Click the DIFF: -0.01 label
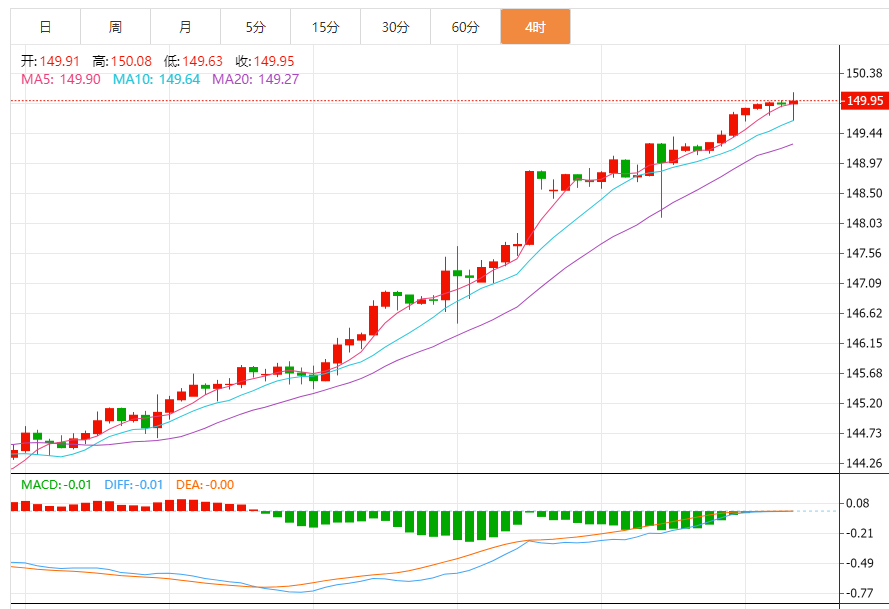This screenshot has width=889, height=609. coord(133,485)
